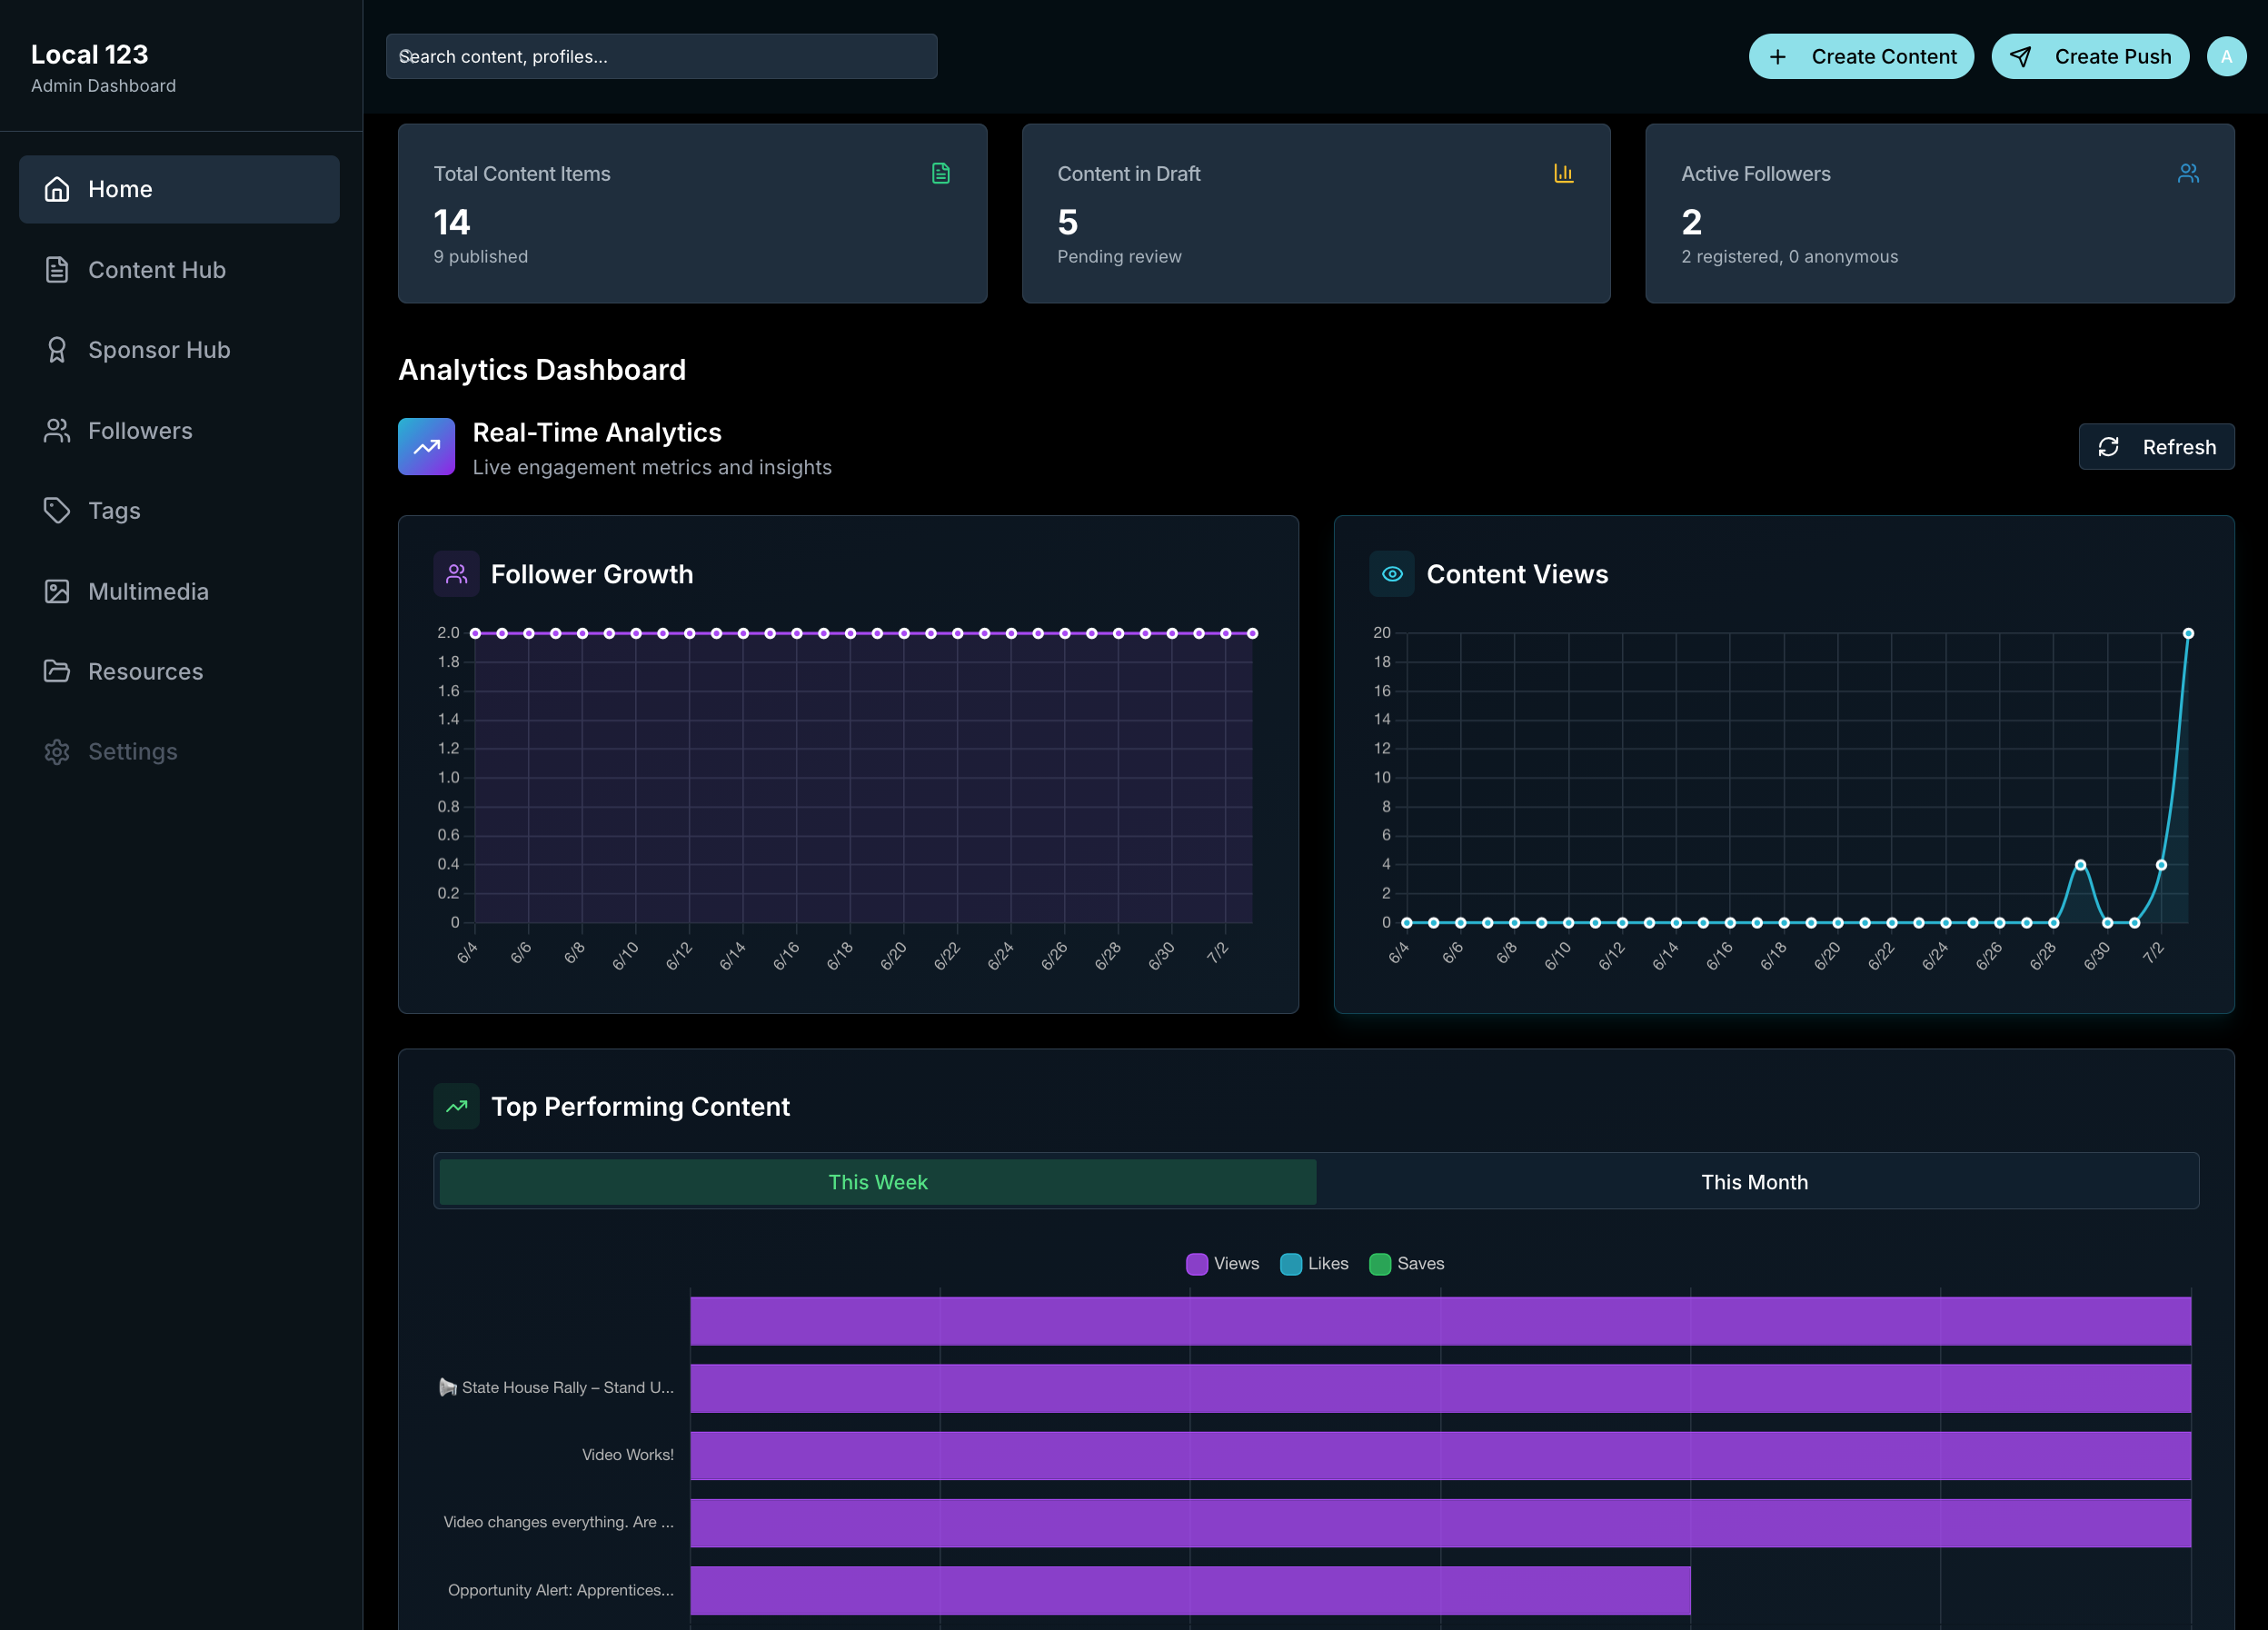Image resolution: width=2268 pixels, height=1630 pixels.
Task: Click the Create Content button
Action: 1861,57
